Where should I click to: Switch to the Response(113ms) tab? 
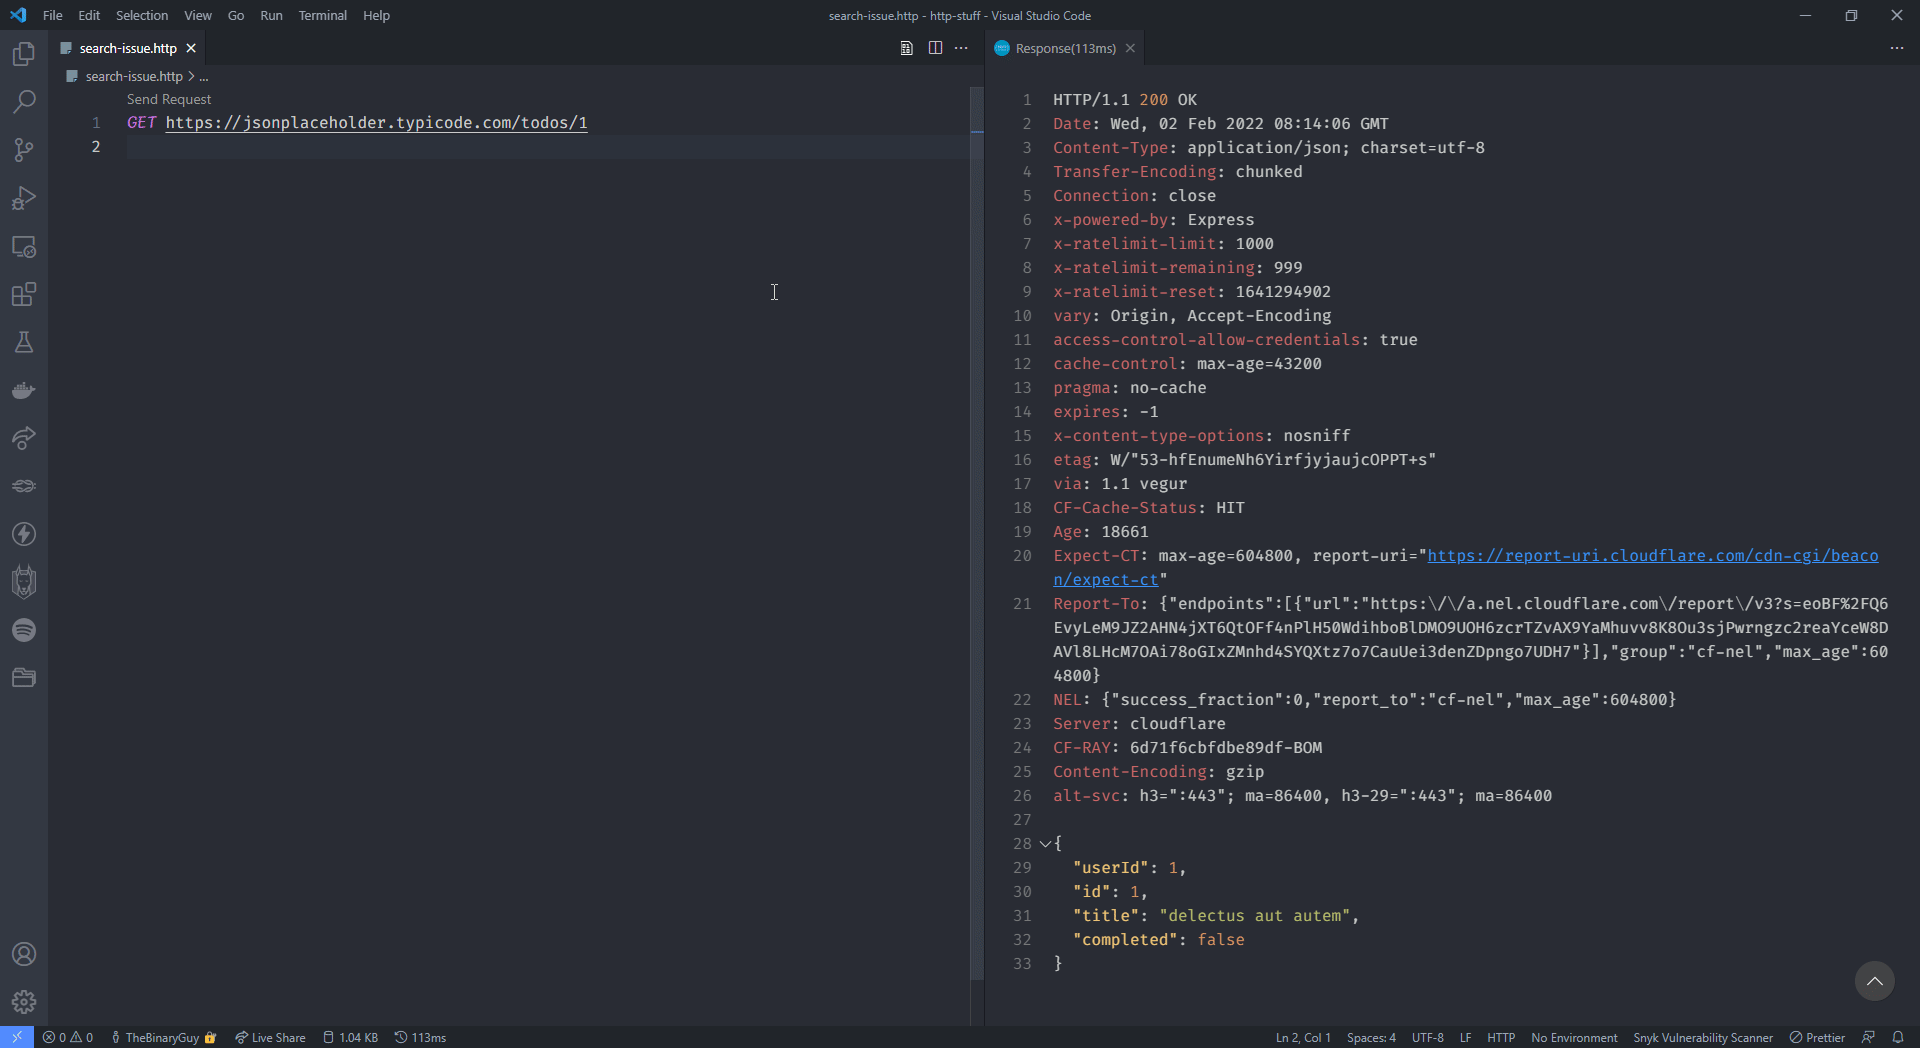point(1063,48)
